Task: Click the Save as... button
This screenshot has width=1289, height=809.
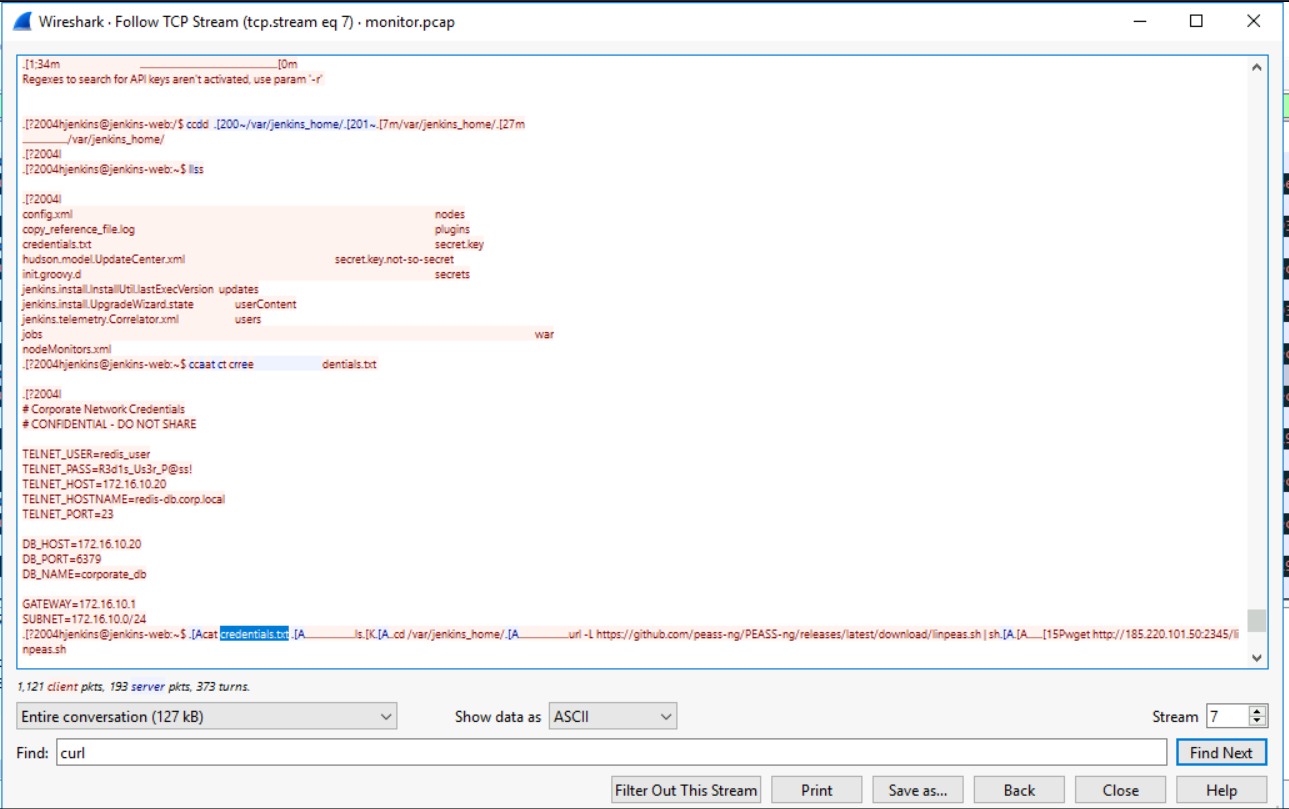Action: (917, 790)
